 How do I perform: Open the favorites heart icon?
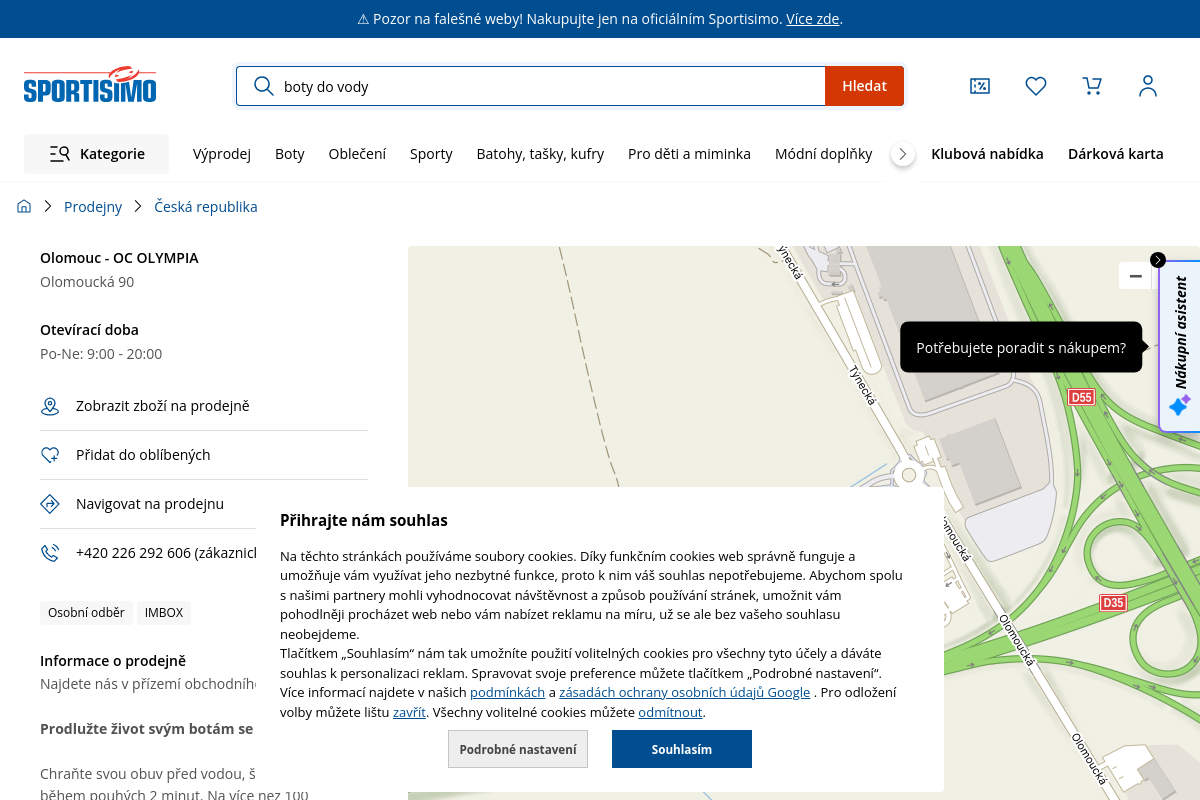click(1036, 86)
